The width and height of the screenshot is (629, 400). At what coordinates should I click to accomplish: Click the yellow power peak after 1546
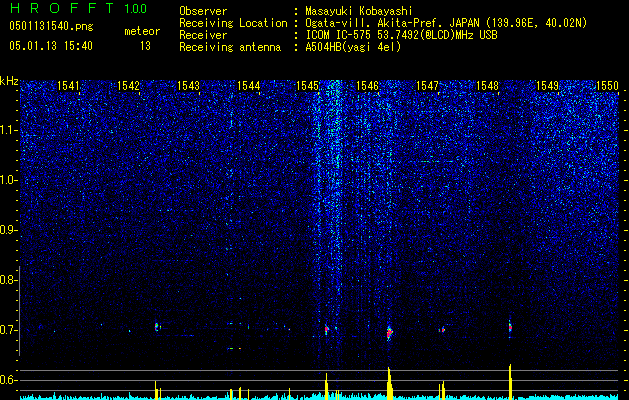(389, 383)
